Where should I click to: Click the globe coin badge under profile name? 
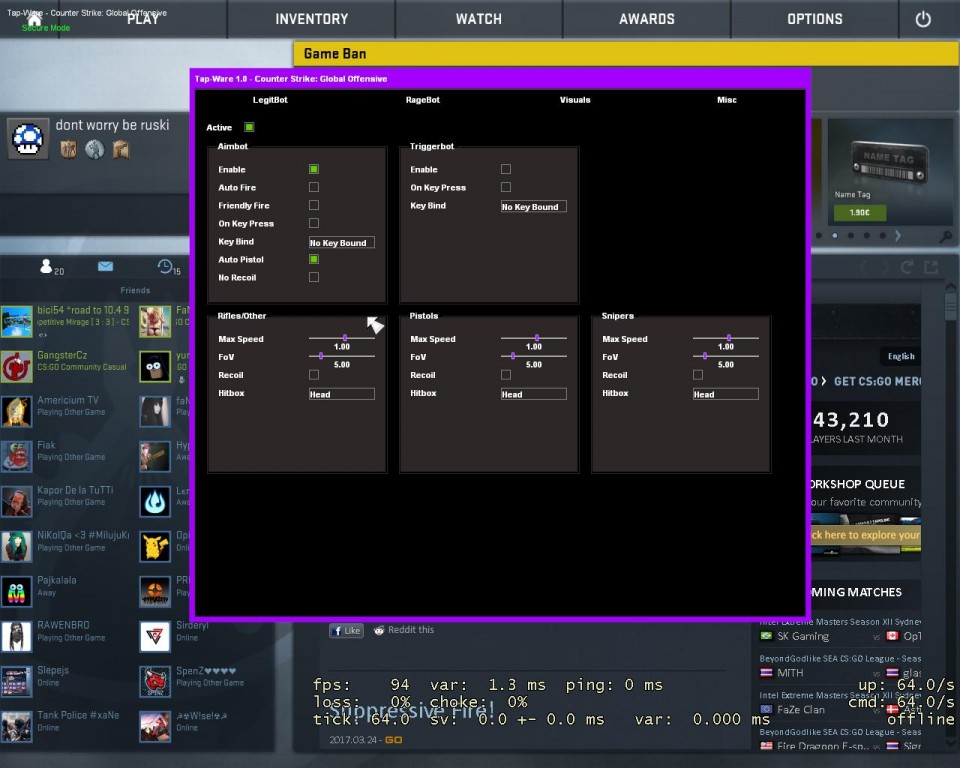[x=94, y=149]
